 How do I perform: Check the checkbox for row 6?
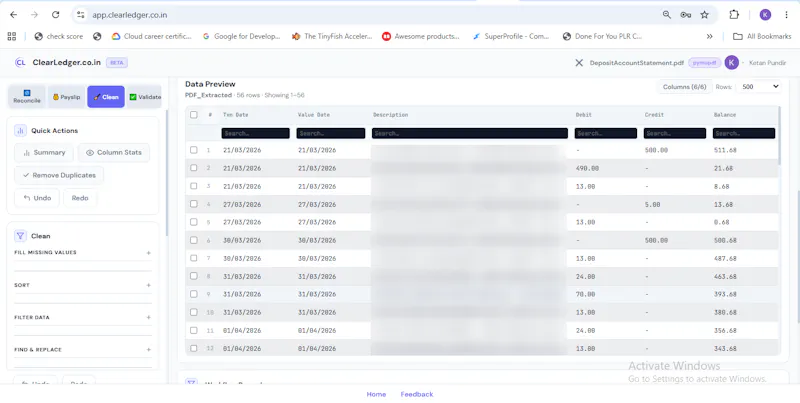[194, 240]
